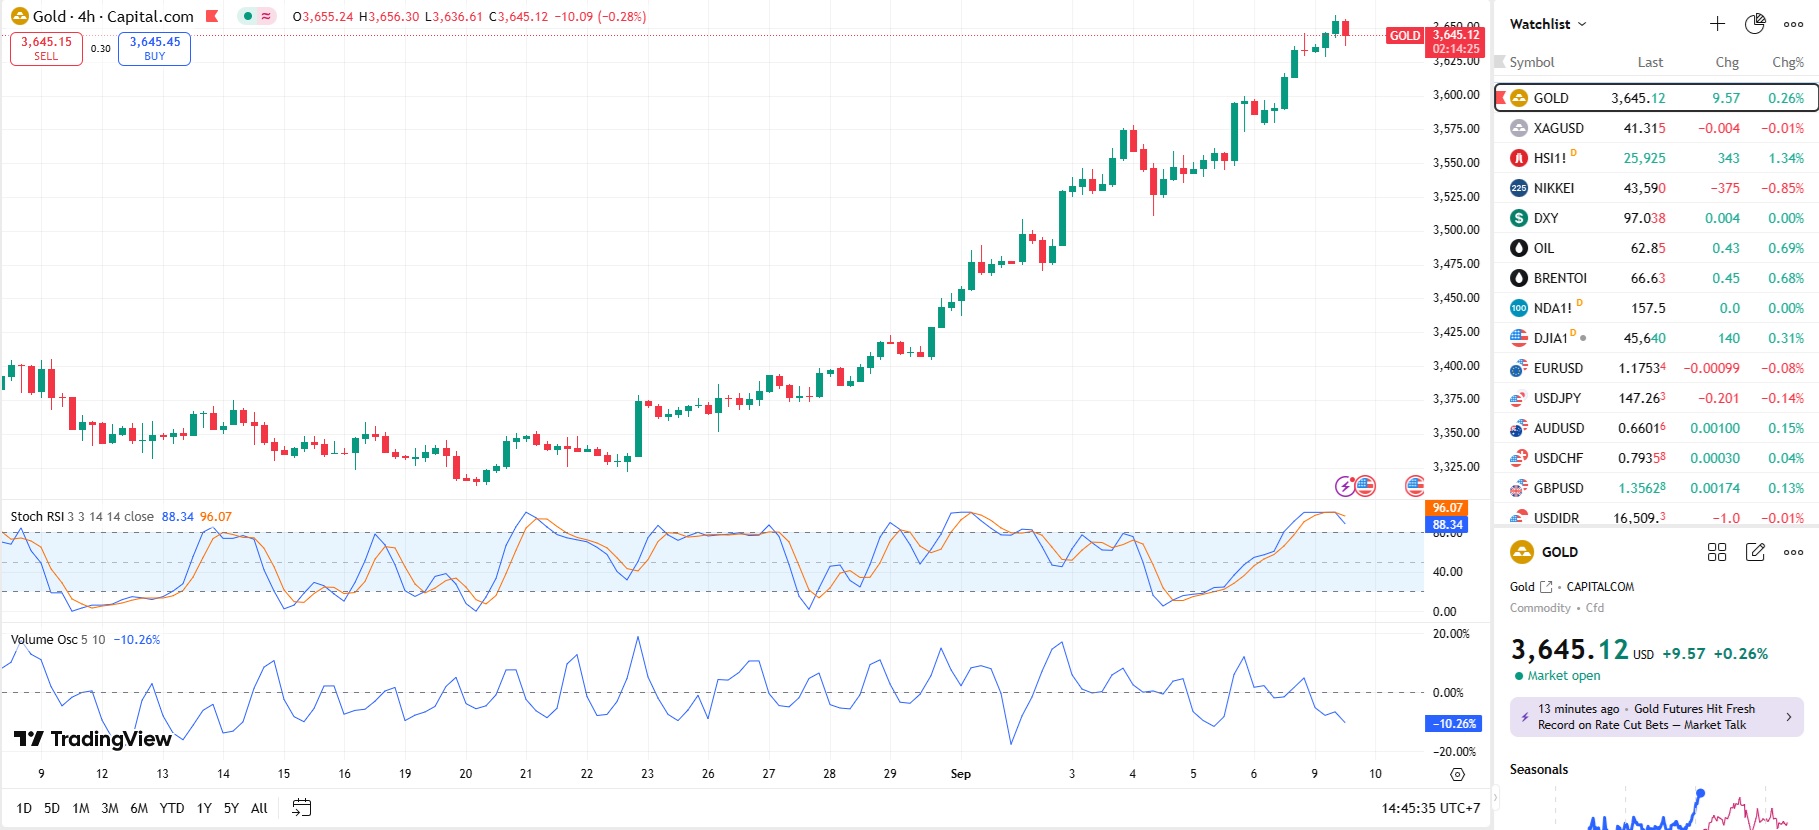Open the advanced view pie chart icon
The width and height of the screenshot is (1819, 830).
pos(1755,24)
